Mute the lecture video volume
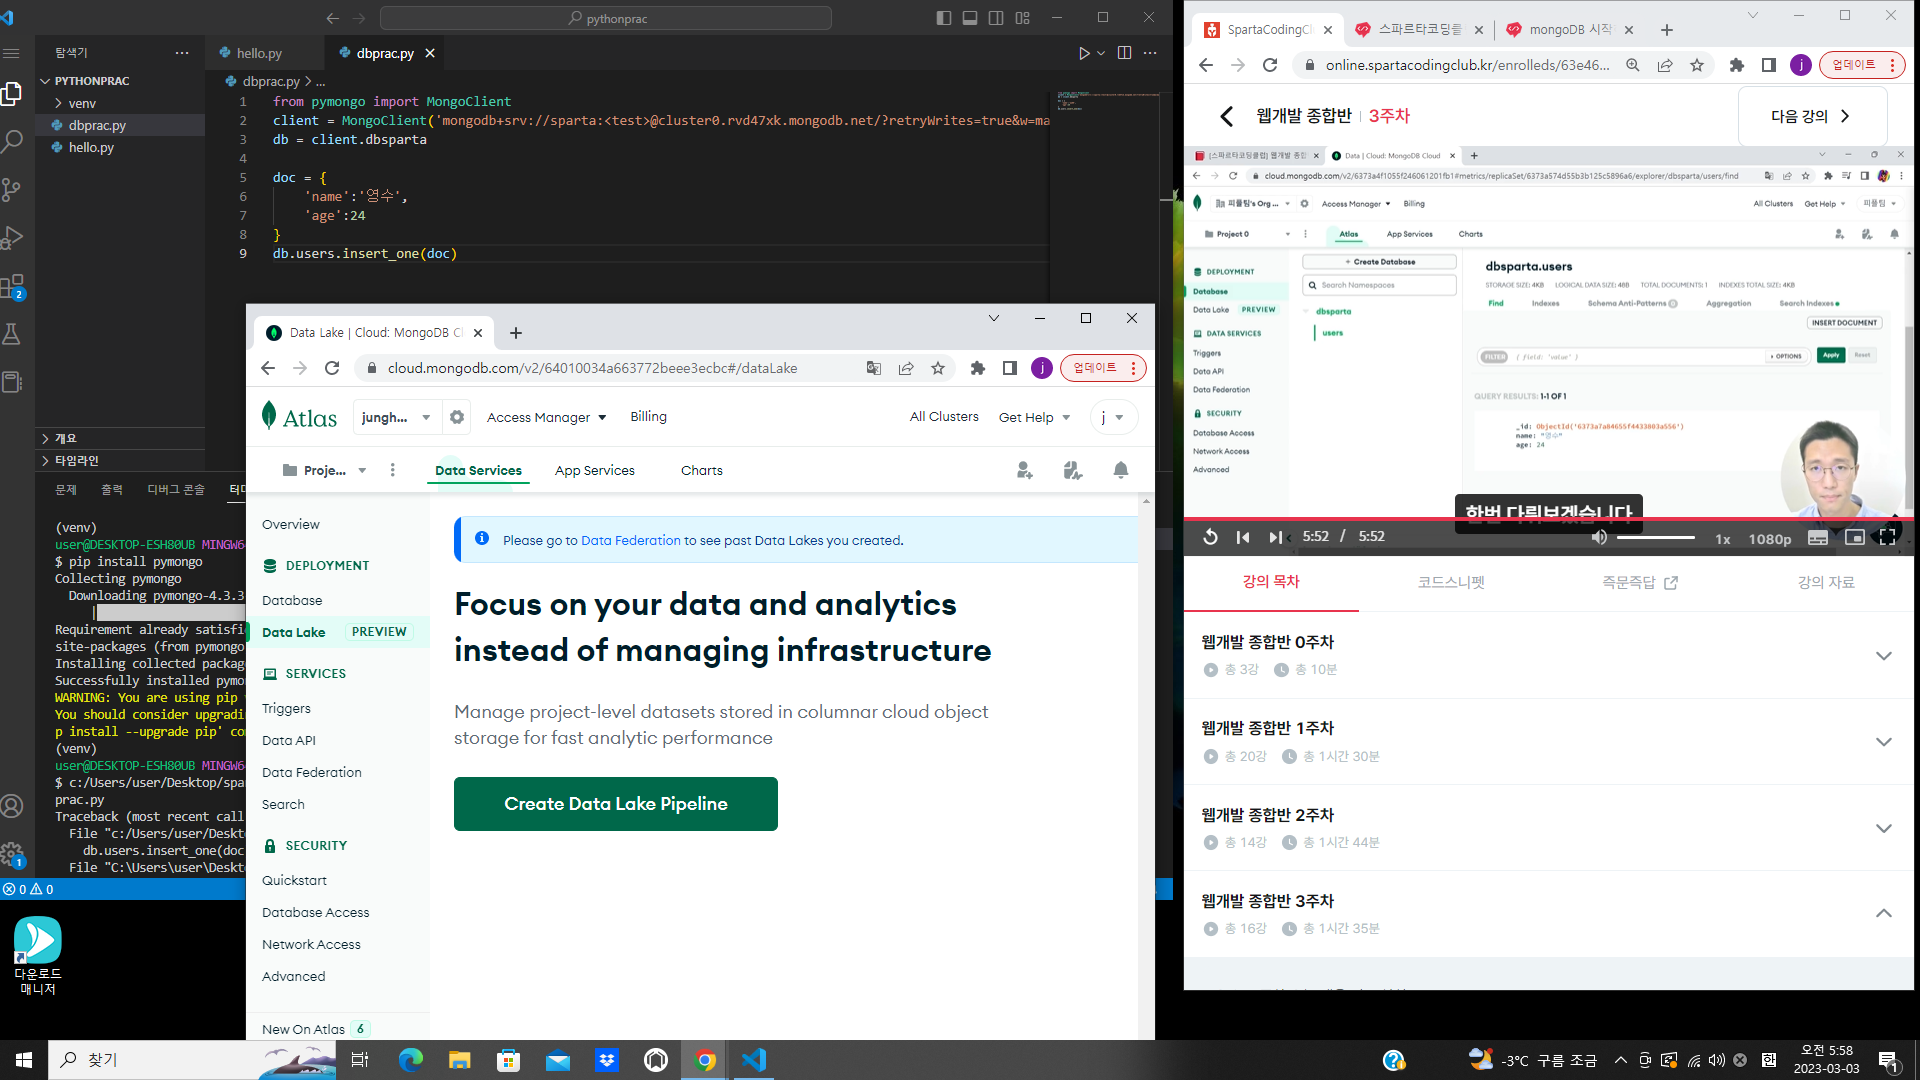 coord(1599,538)
